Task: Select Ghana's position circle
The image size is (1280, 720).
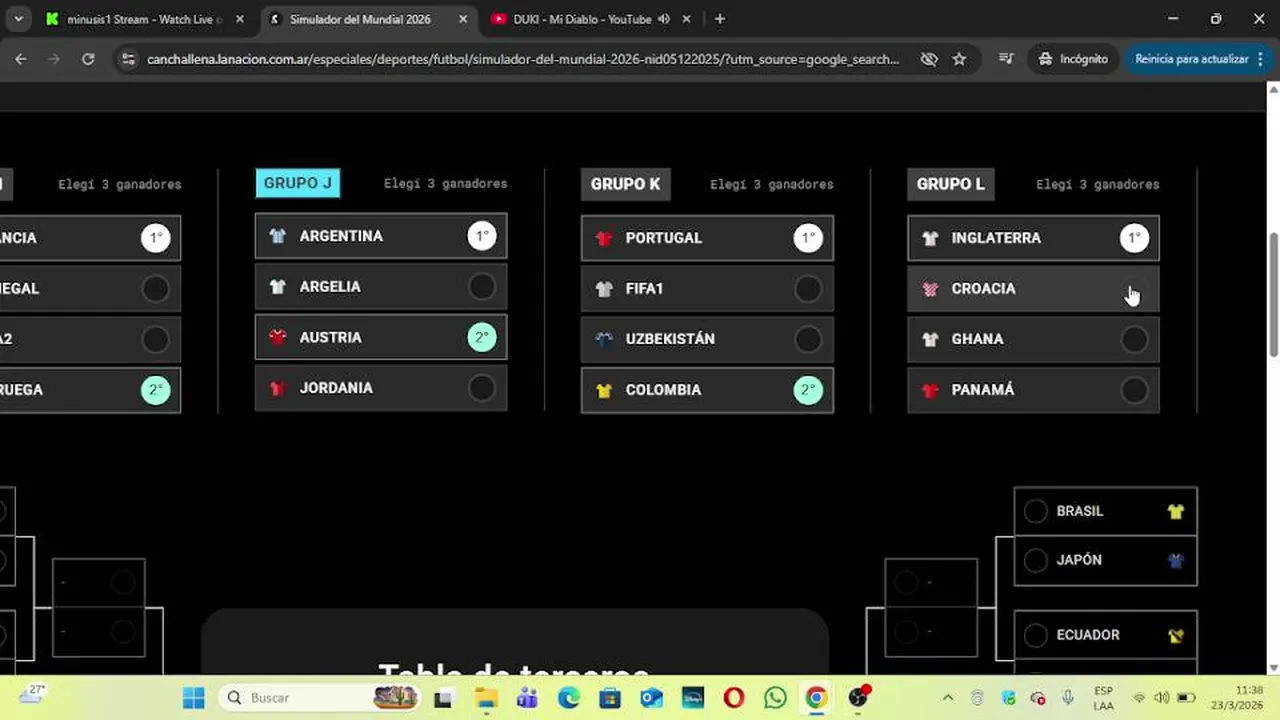Action: click(1134, 339)
